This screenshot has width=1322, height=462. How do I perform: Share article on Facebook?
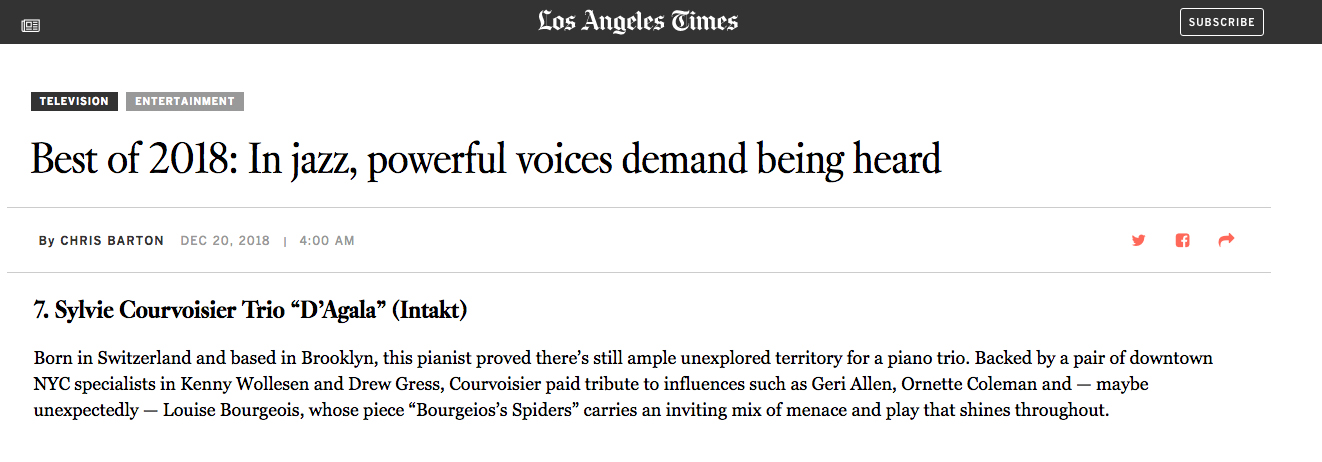click(x=1182, y=240)
